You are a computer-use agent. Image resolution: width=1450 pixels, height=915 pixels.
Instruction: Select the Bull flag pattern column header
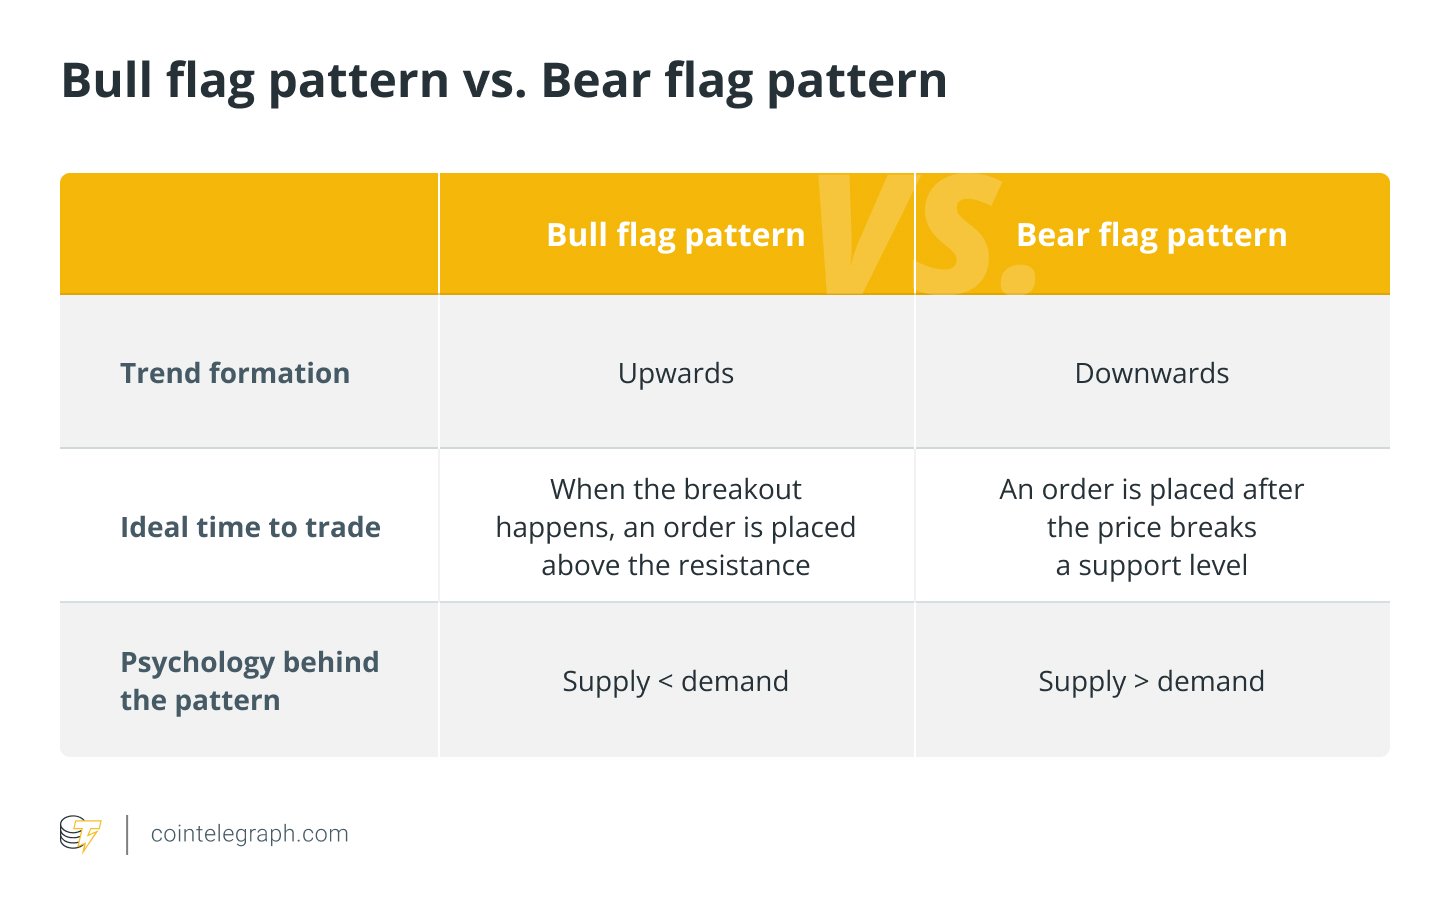pos(675,235)
